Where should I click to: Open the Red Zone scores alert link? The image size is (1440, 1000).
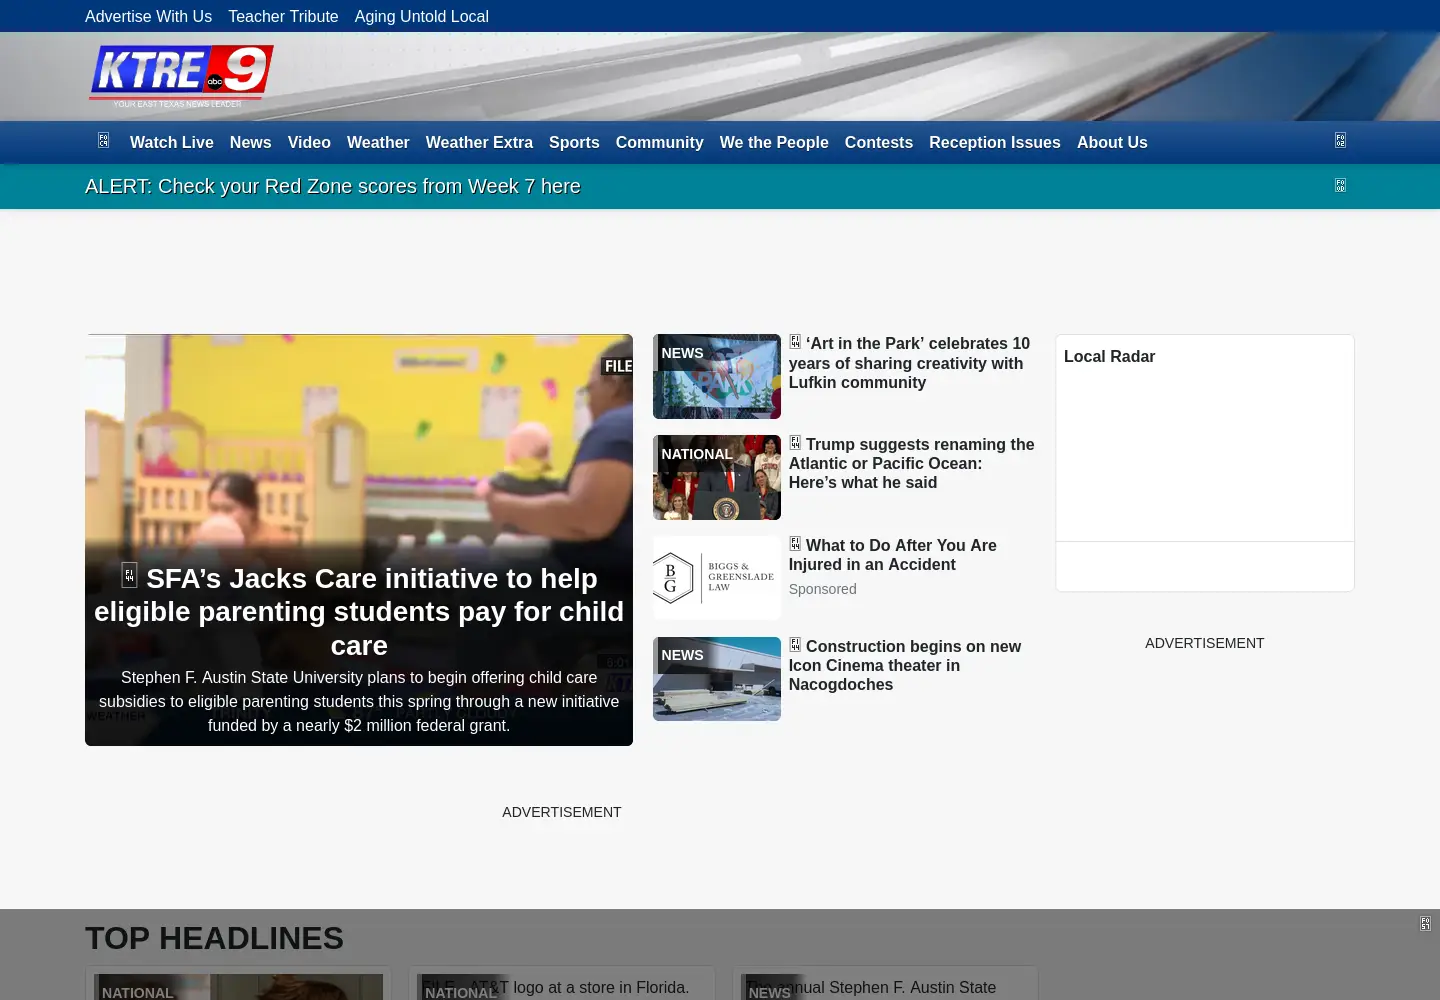point(333,187)
